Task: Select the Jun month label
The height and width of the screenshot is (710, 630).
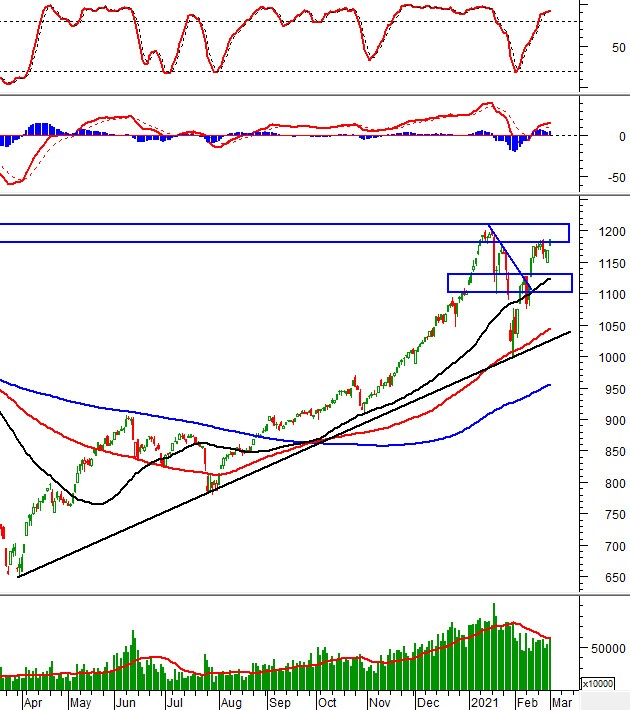Action: click(125, 703)
